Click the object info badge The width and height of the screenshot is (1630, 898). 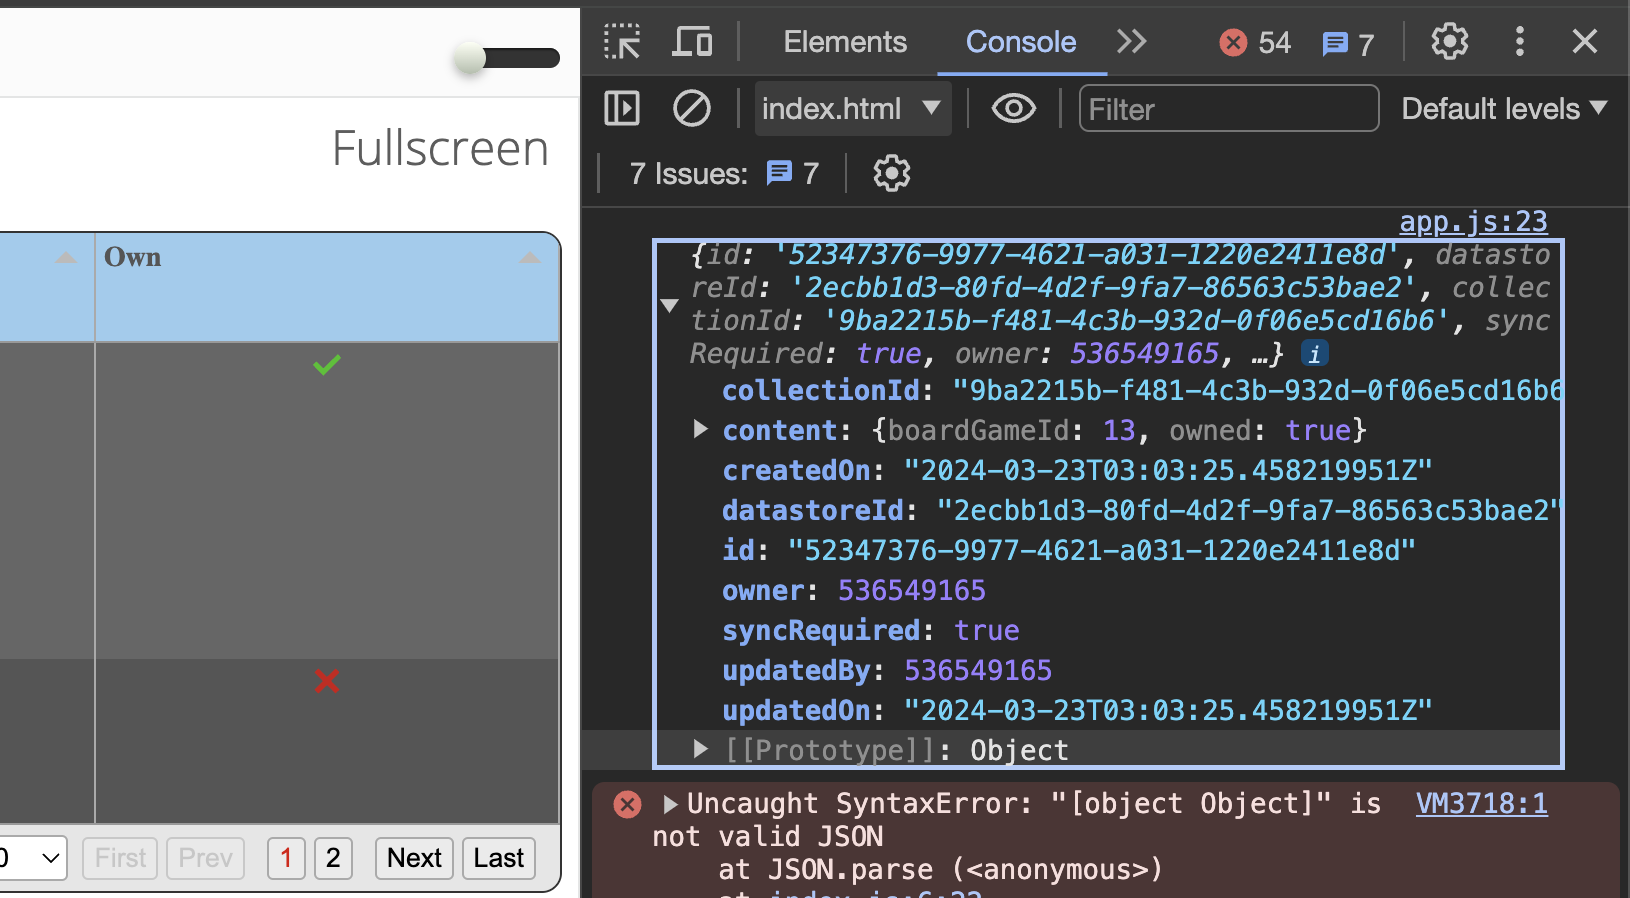click(x=1314, y=353)
